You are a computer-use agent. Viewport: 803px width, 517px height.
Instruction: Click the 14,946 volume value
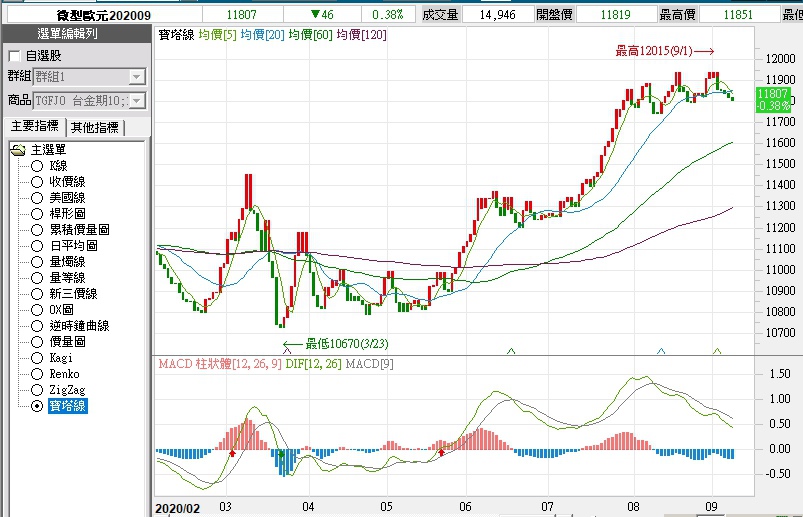point(498,14)
